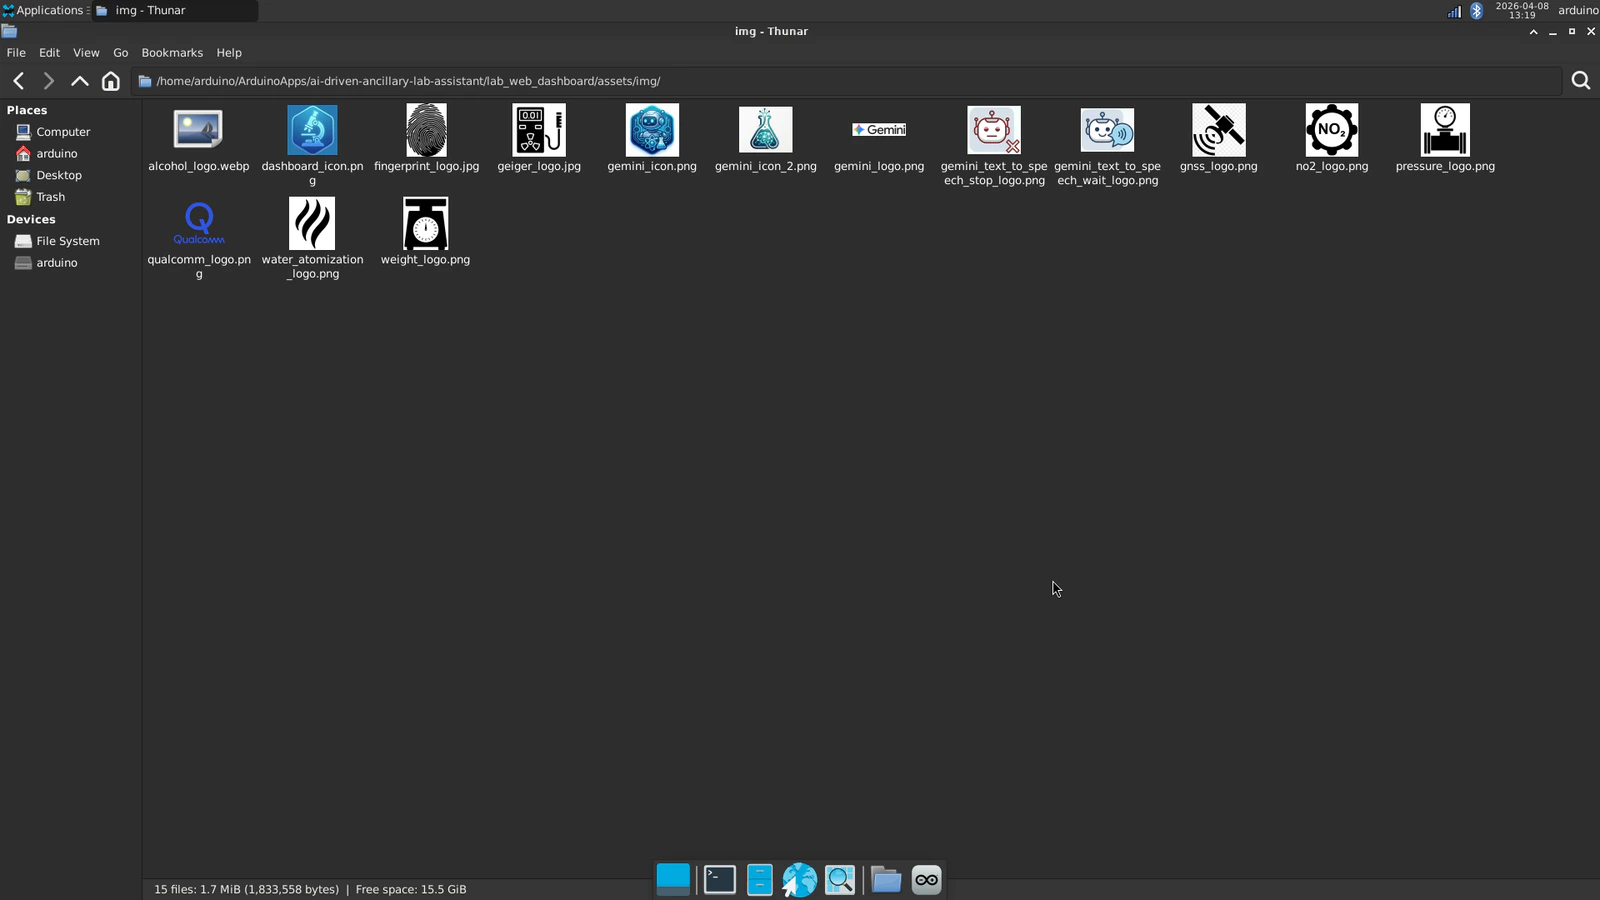
Task: Go back to the previous folder
Action: 19,81
